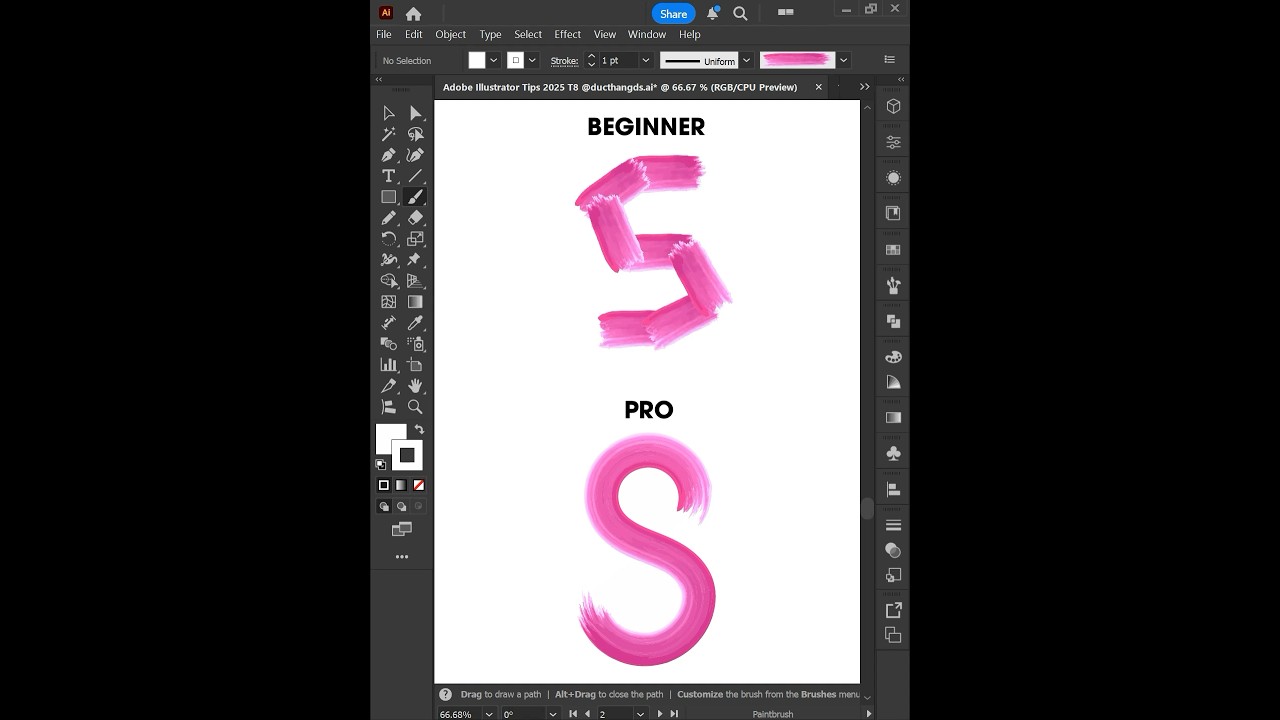The height and width of the screenshot is (720, 1280).
Task: Click the blue Share button
Action: click(673, 13)
